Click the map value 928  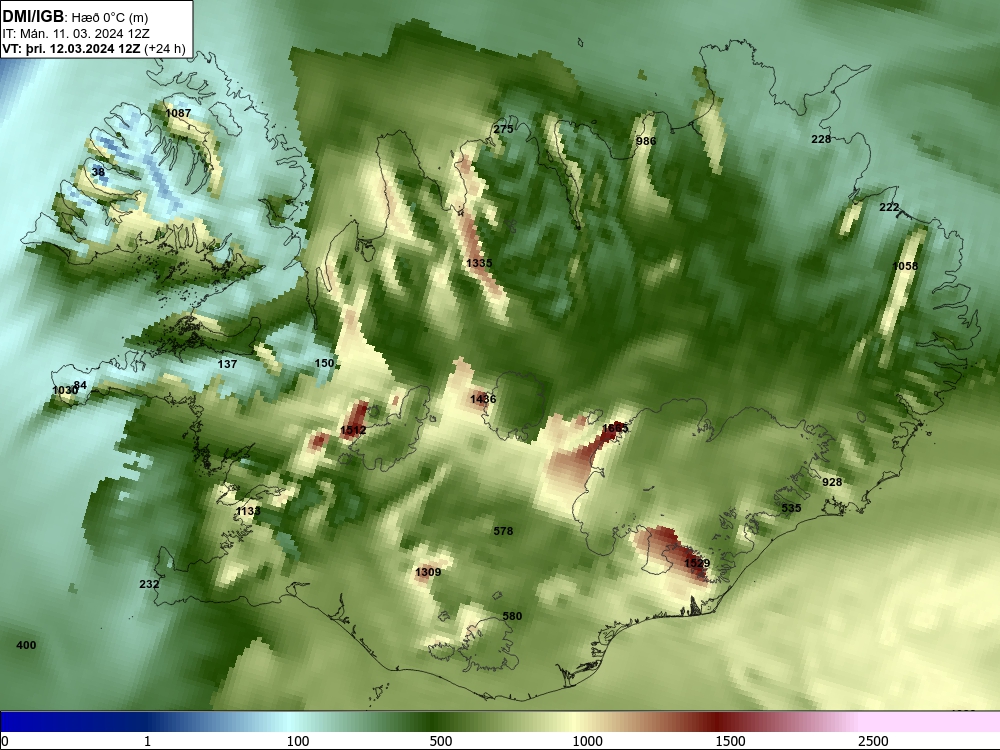(832, 482)
